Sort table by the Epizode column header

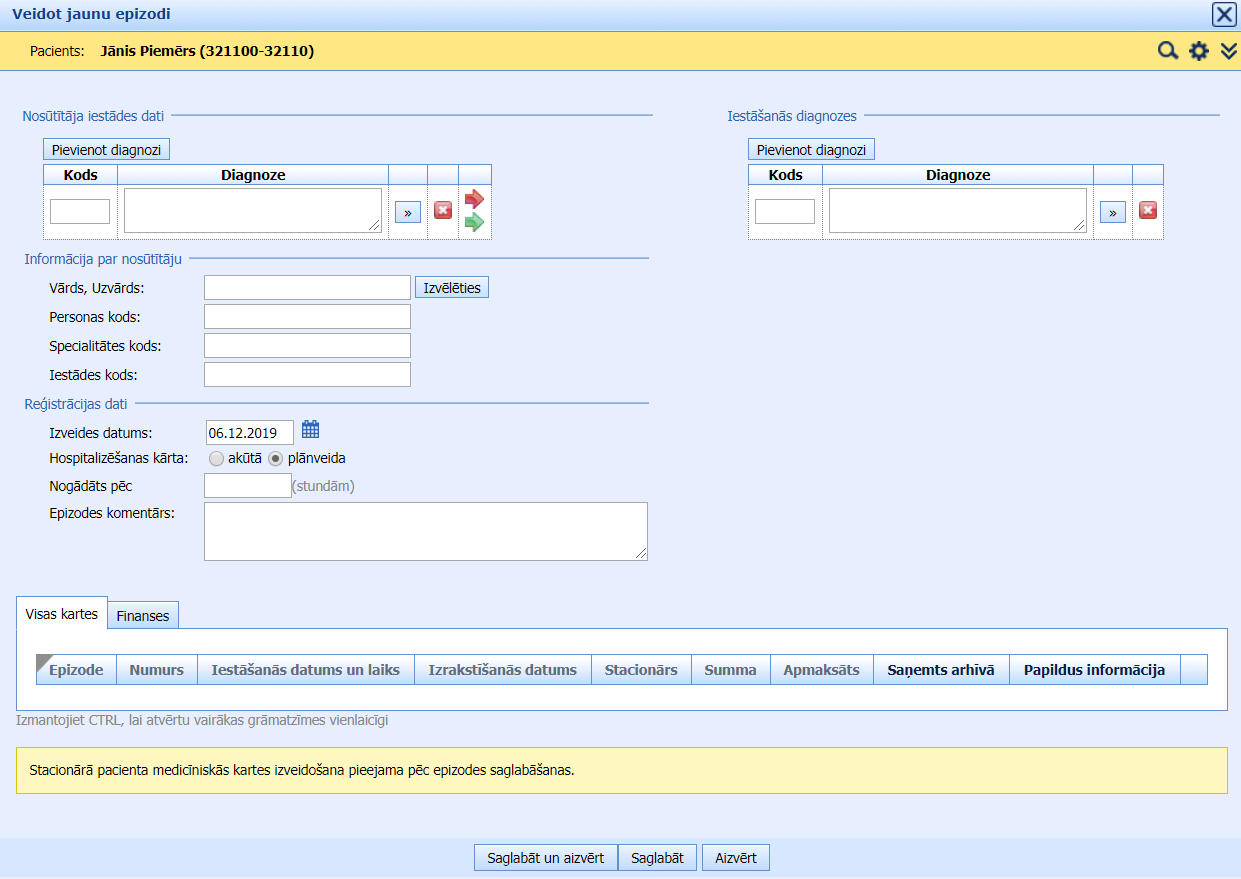pyautogui.click(x=76, y=670)
